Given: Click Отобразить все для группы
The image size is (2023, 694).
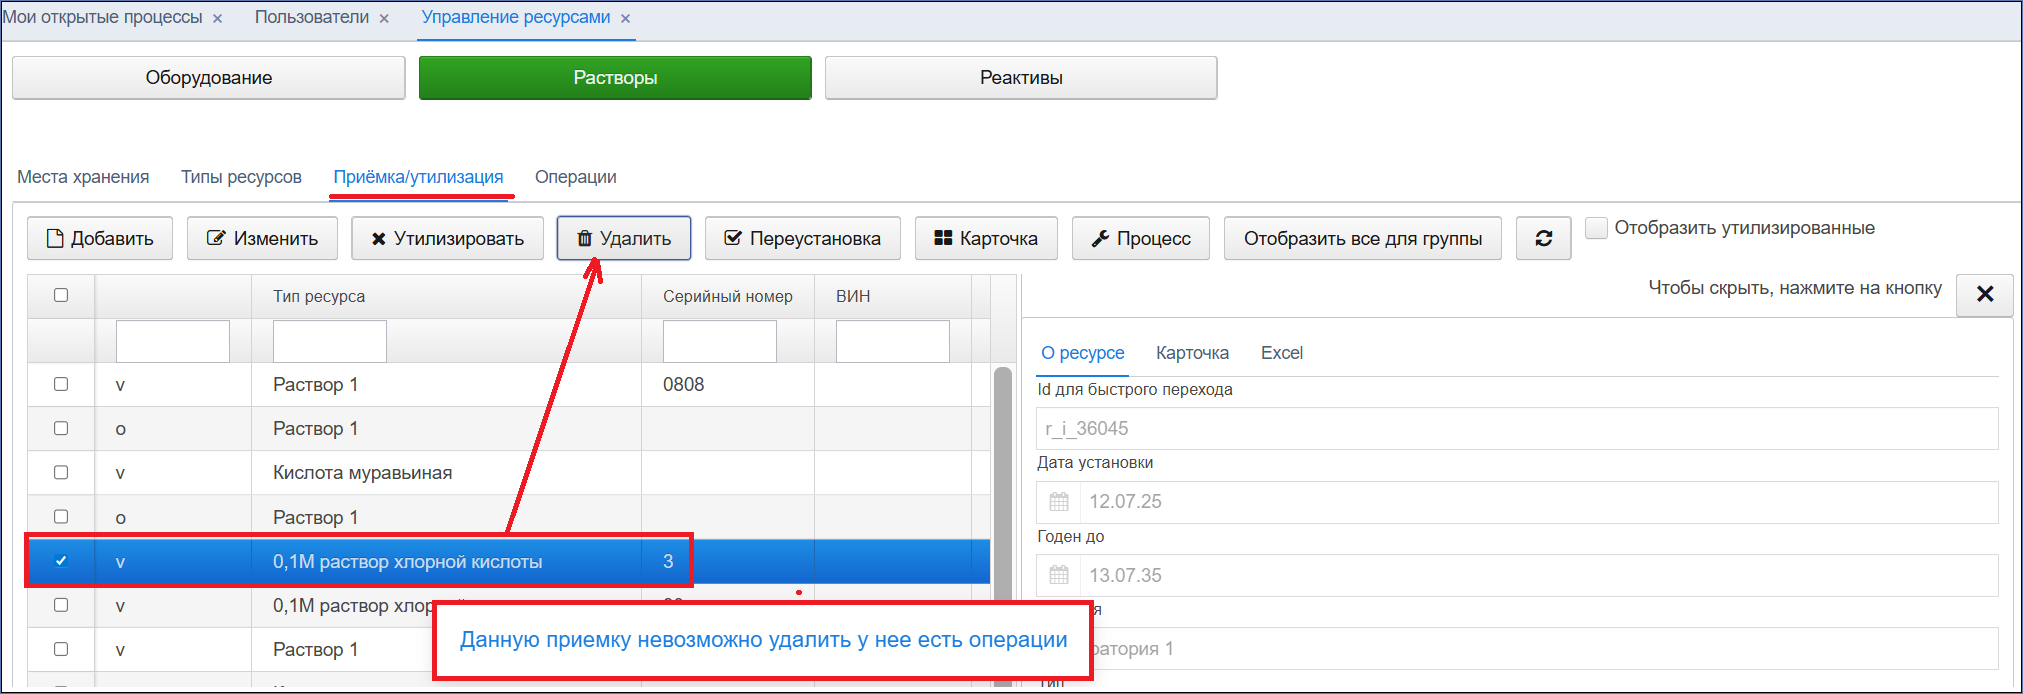Looking at the screenshot, I should click(x=1363, y=239).
